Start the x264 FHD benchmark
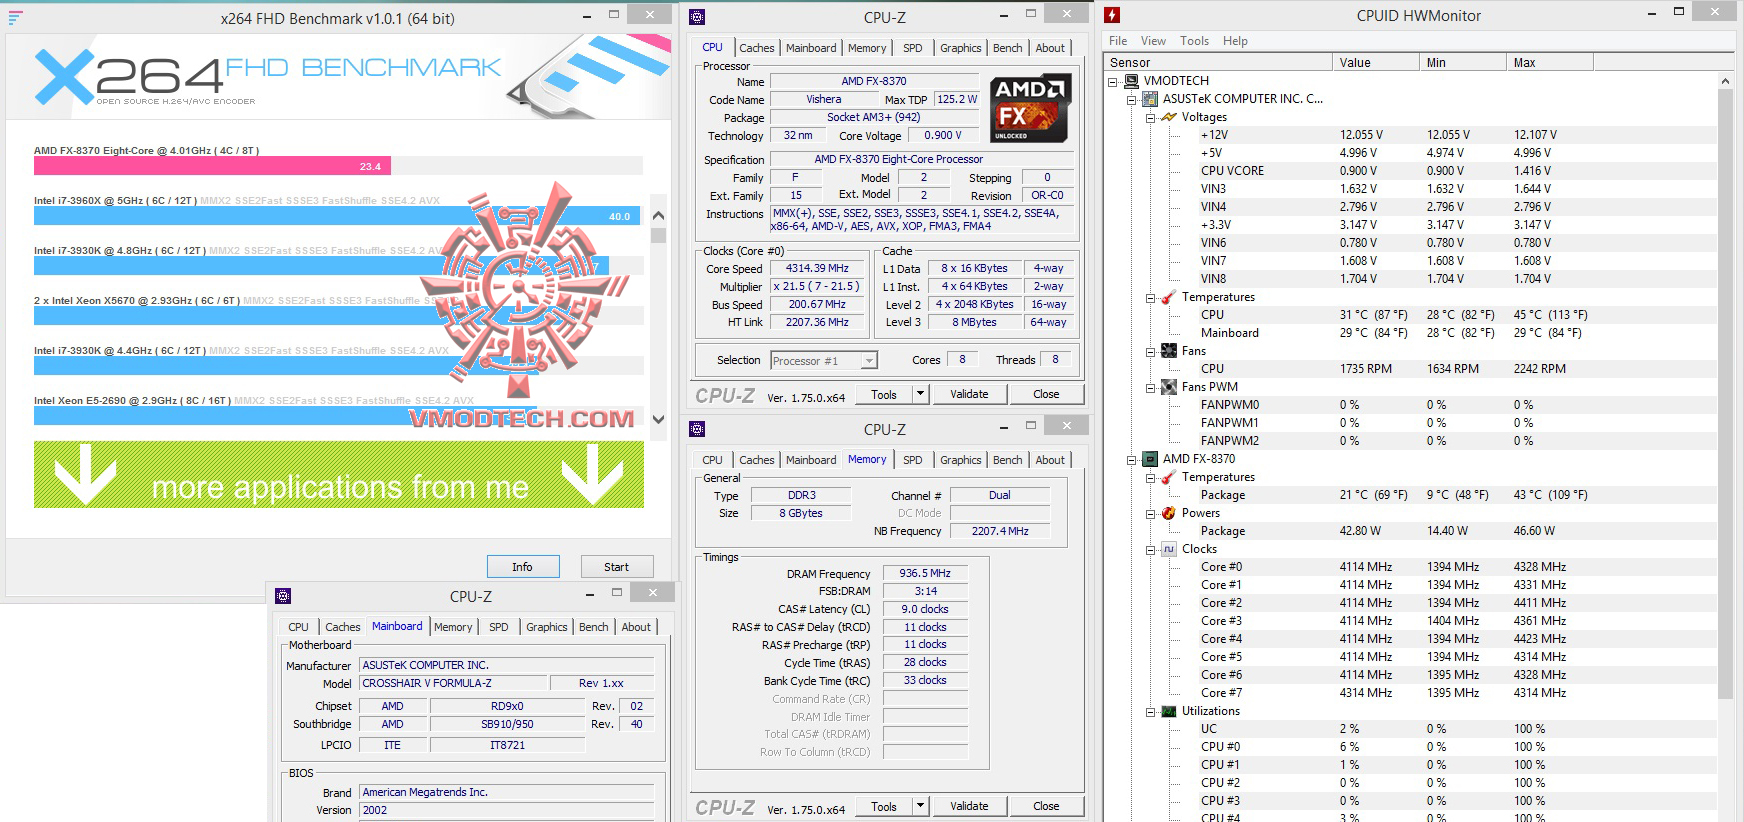Screen dimensions: 1744x822 pos(617,567)
